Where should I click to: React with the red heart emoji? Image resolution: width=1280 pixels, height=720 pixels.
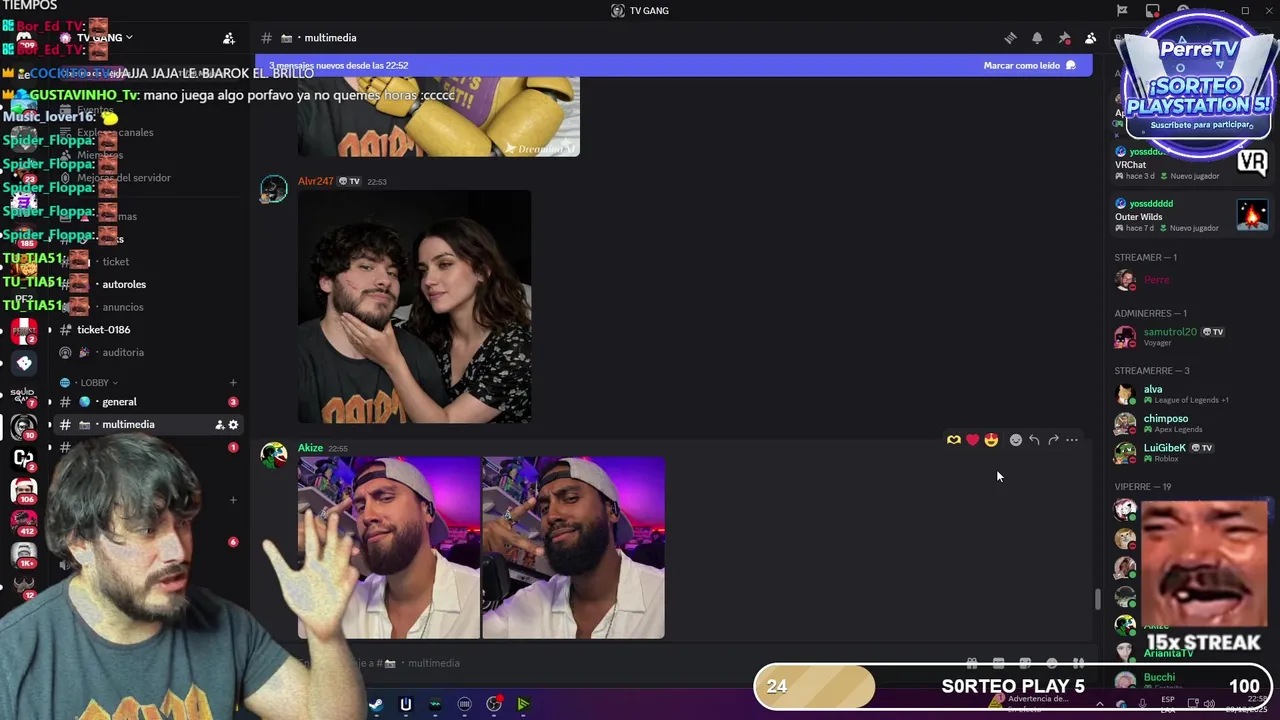pyautogui.click(x=972, y=440)
